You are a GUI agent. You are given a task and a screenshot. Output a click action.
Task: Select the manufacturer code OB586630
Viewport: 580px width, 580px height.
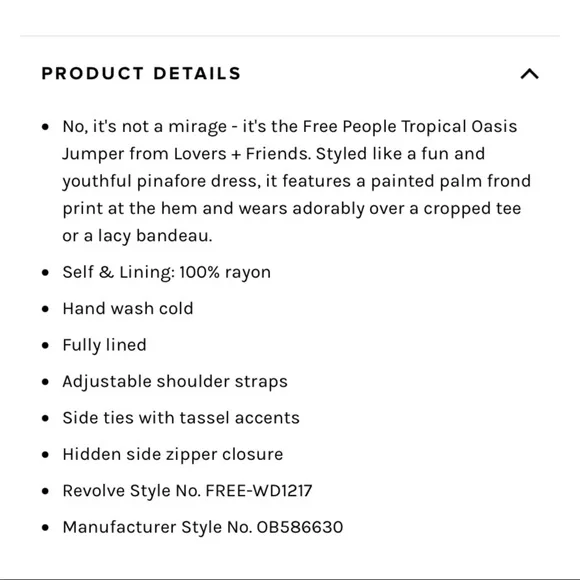click(x=300, y=527)
